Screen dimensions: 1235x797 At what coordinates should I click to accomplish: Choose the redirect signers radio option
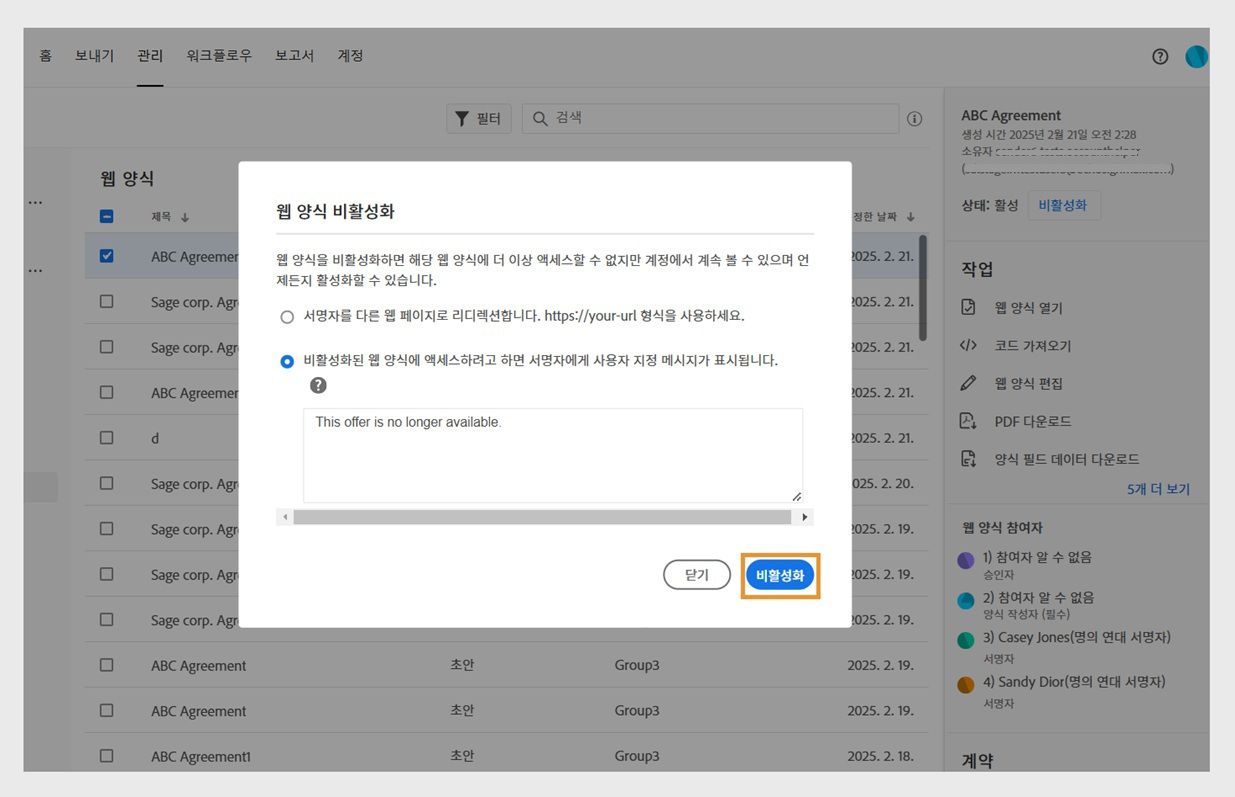[287, 316]
